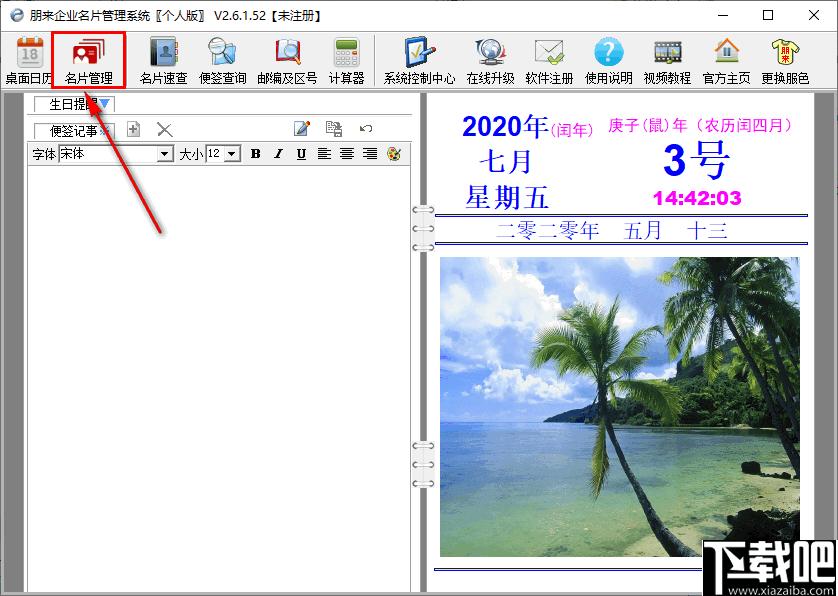Delete note with the X button
Viewport: 838px width, 596px height.
click(165, 129)
